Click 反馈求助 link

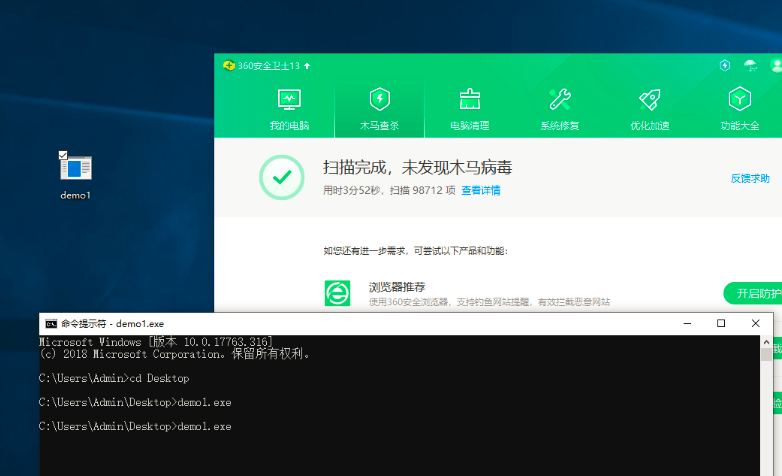[x=750, y=178]
